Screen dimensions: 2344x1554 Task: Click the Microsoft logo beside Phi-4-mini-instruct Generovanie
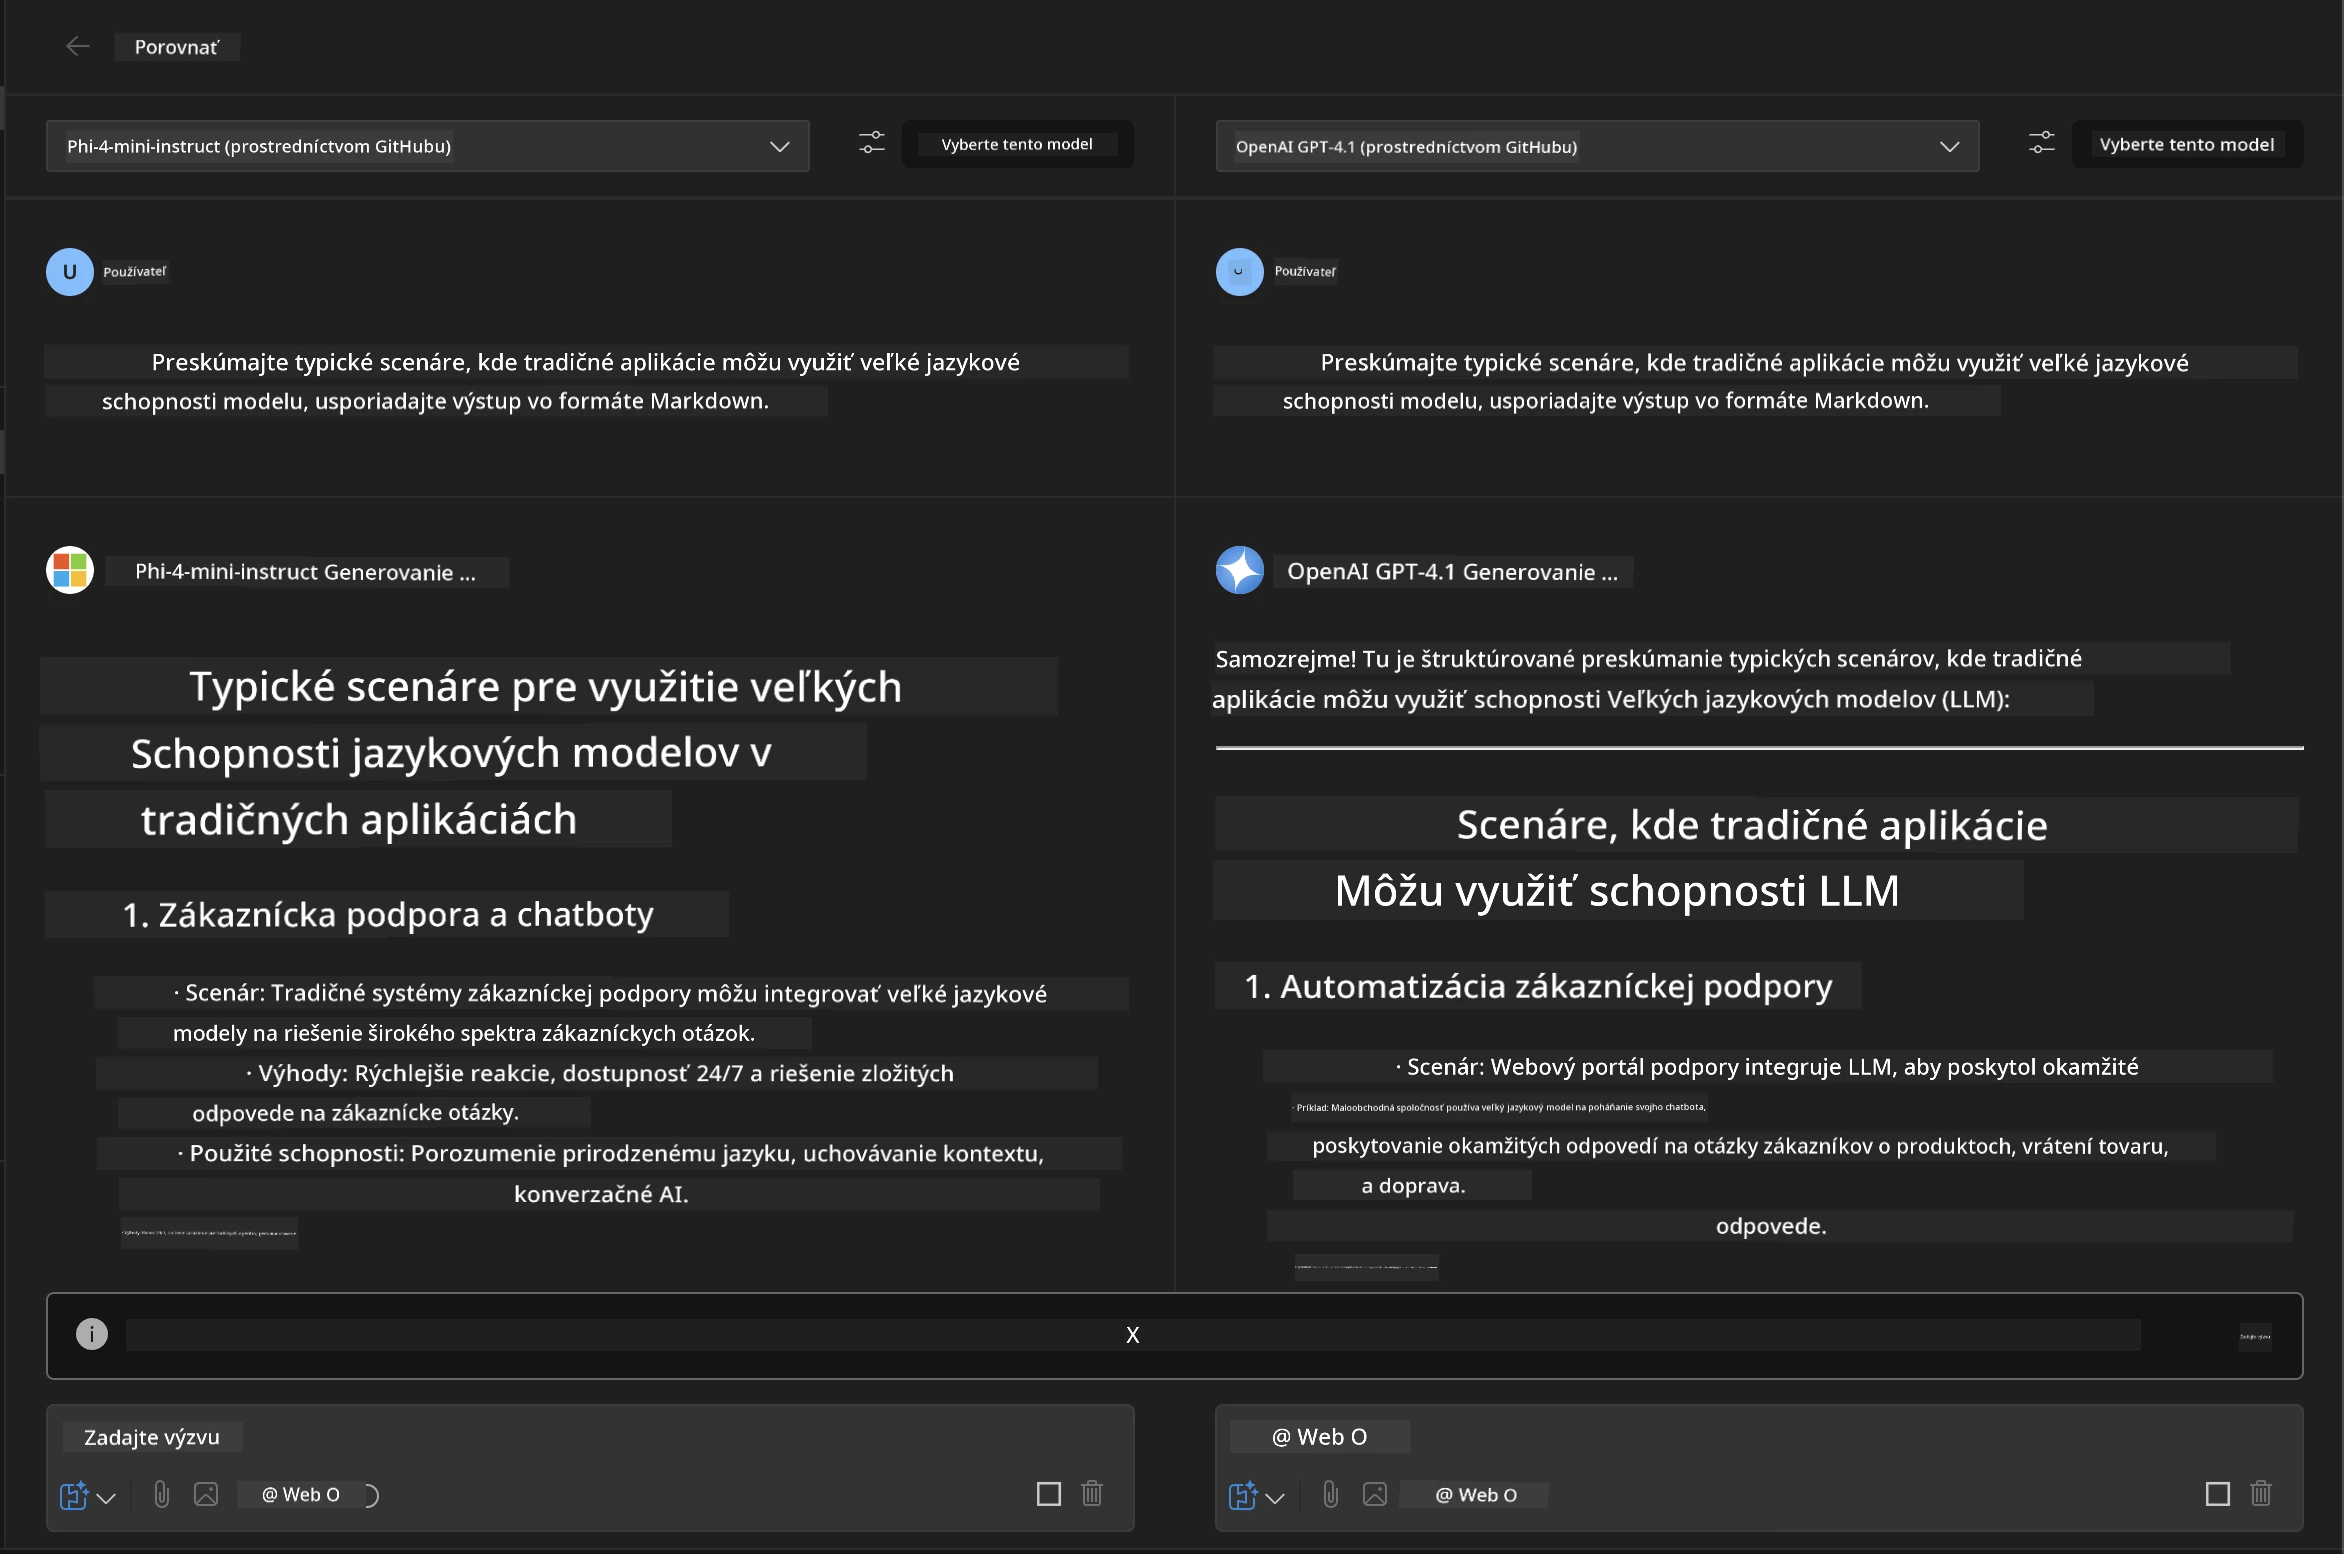click(x=70, y=570)
